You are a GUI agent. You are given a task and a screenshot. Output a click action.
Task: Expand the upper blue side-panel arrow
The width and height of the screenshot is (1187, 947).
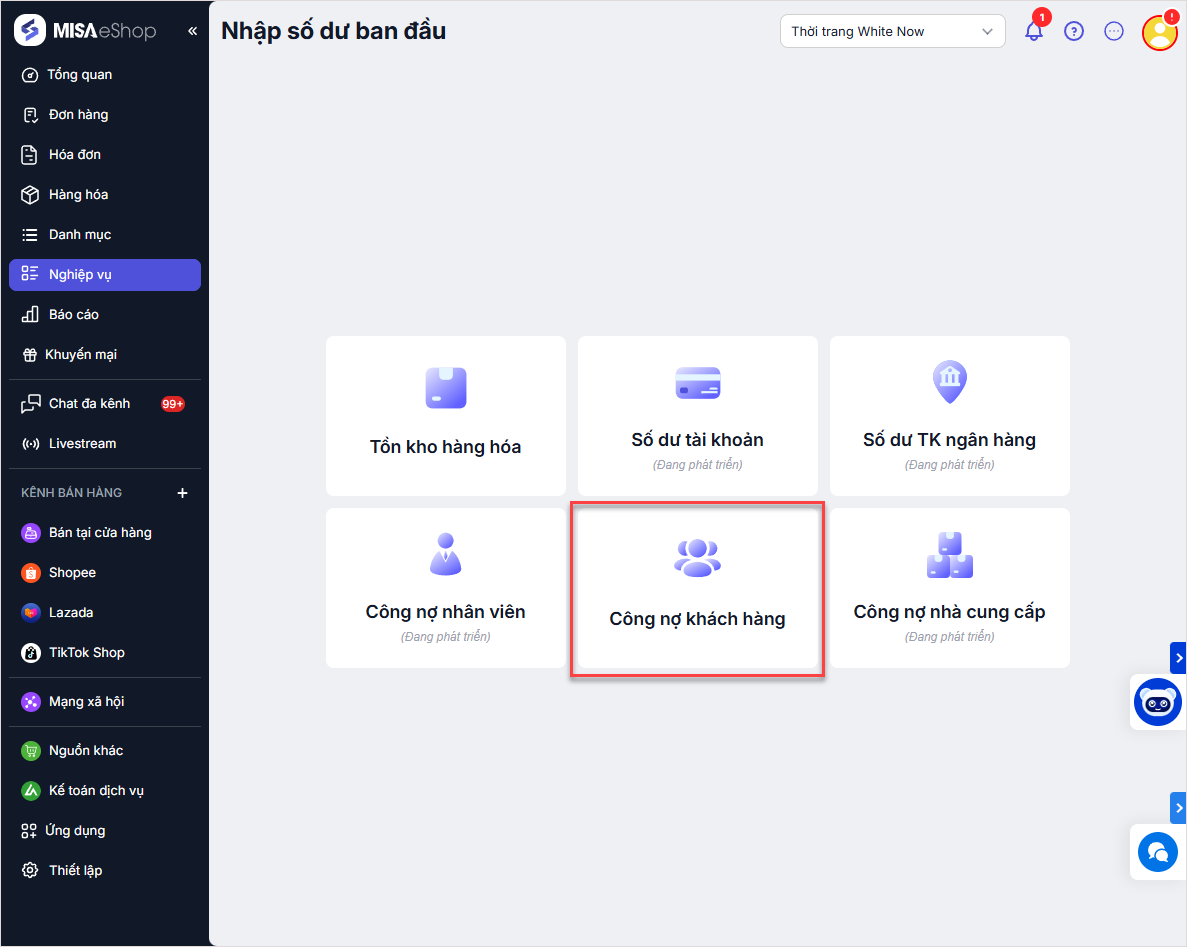[x=1178, y=658]
